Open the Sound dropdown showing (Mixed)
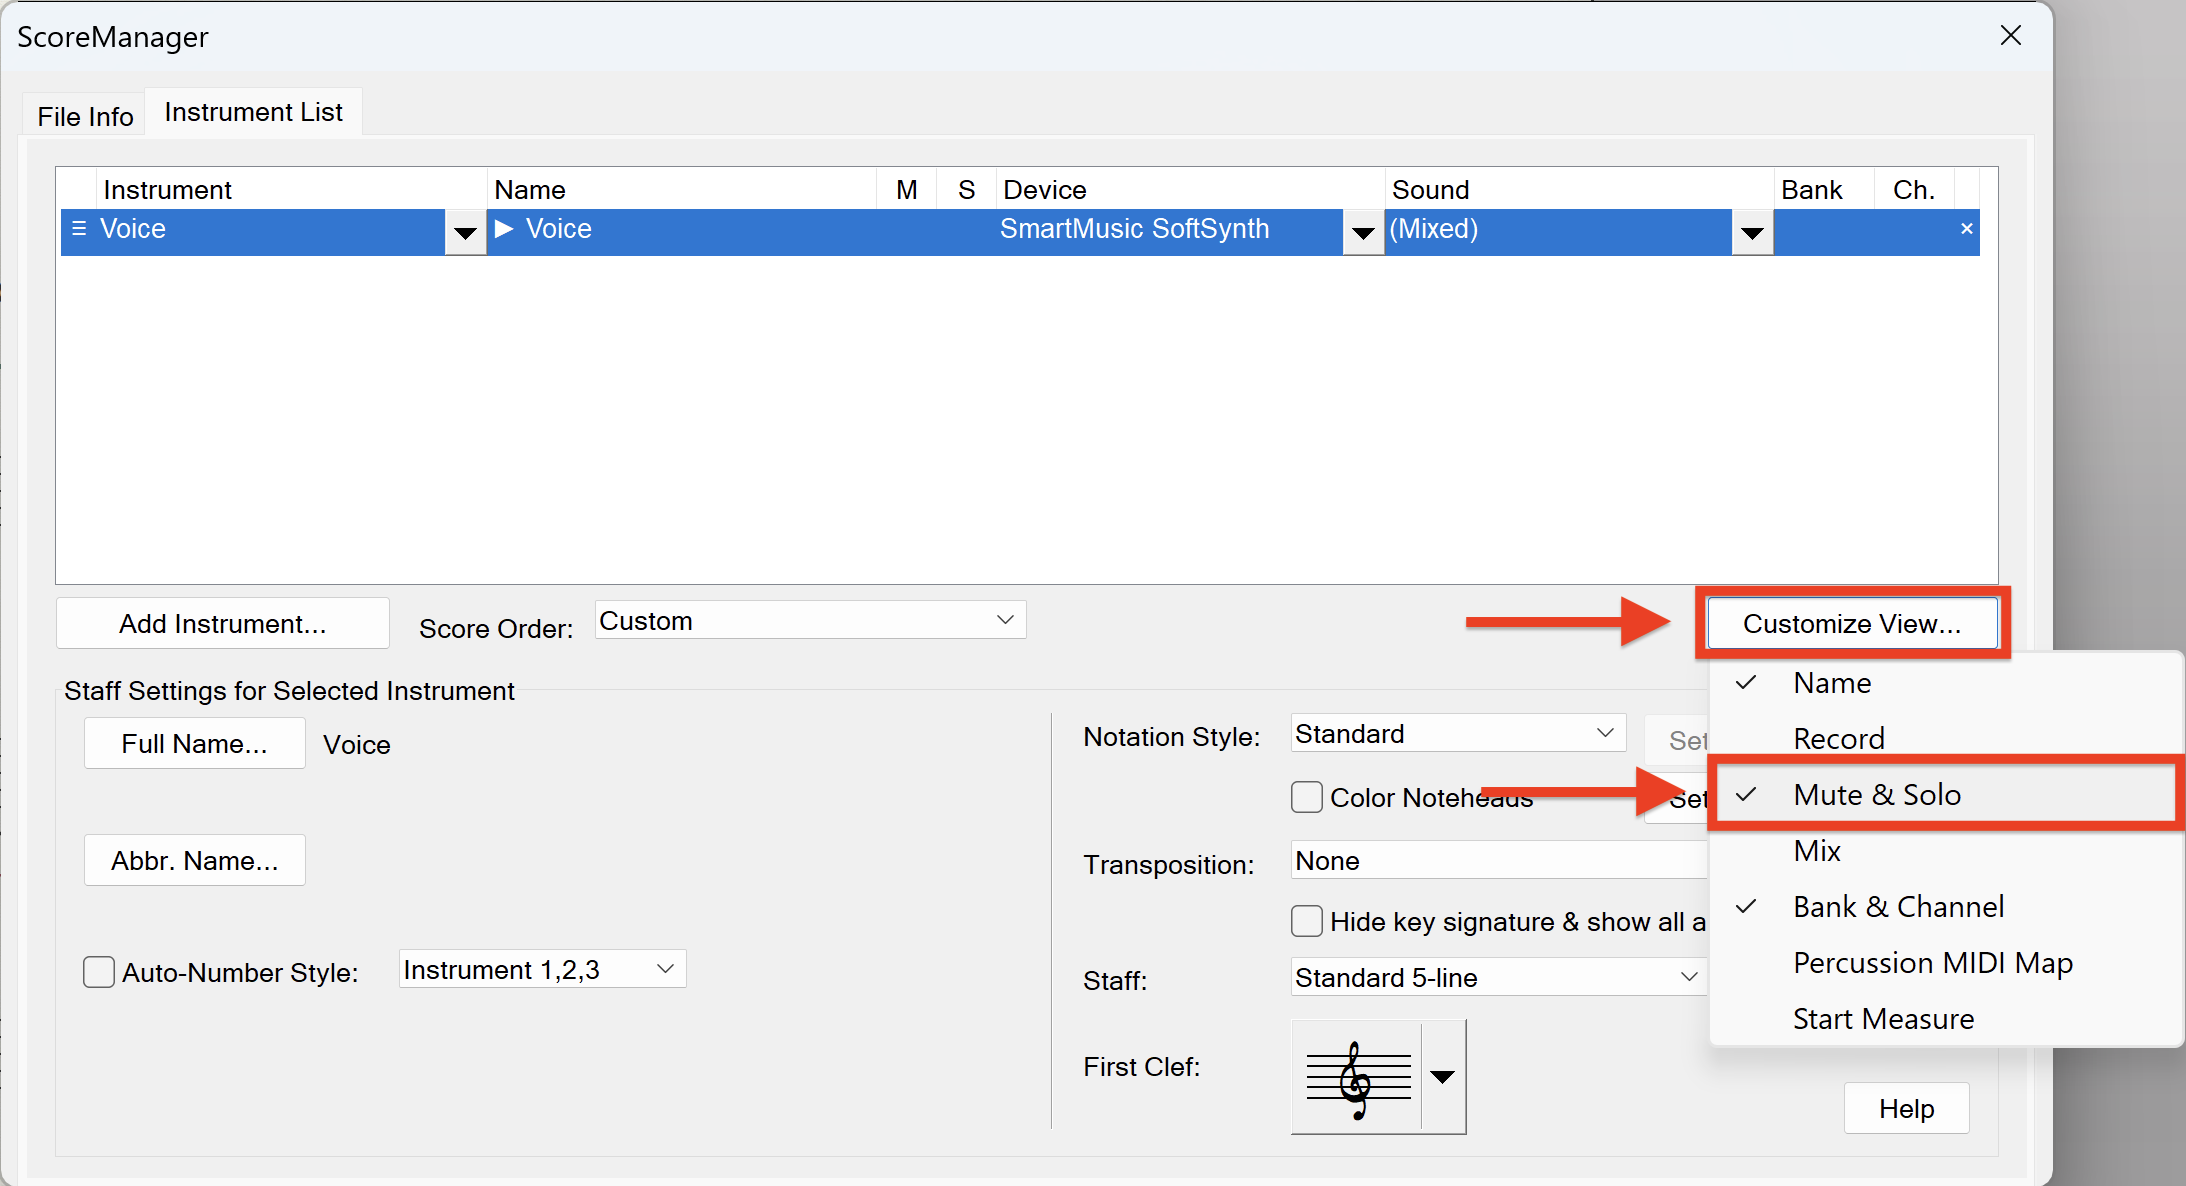The height and width of the screenshot is (1186, 2186). pyautogui.click(x=1752, y=233)
